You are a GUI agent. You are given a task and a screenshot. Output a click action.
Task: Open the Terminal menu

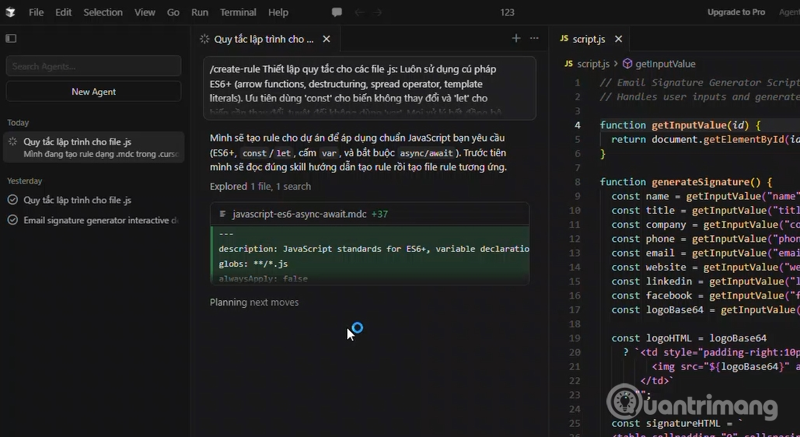coord(237,12)
